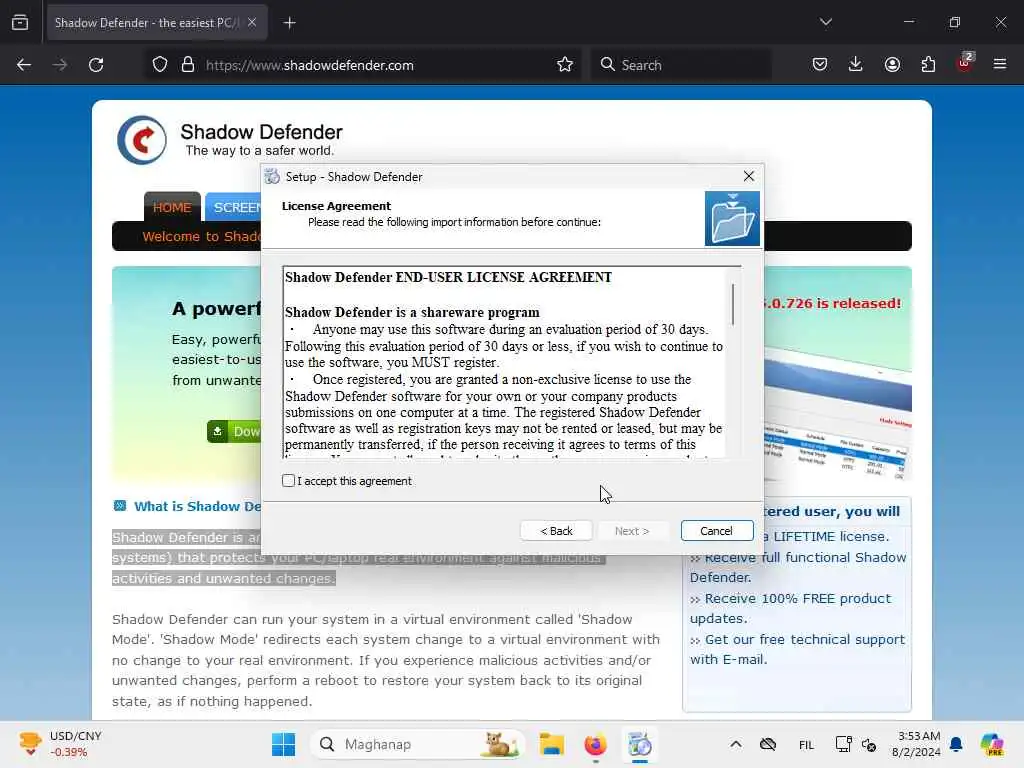
Task: Click the setup folder icon in dialog header
Action: pyautogui.click(x=732, y=219)
